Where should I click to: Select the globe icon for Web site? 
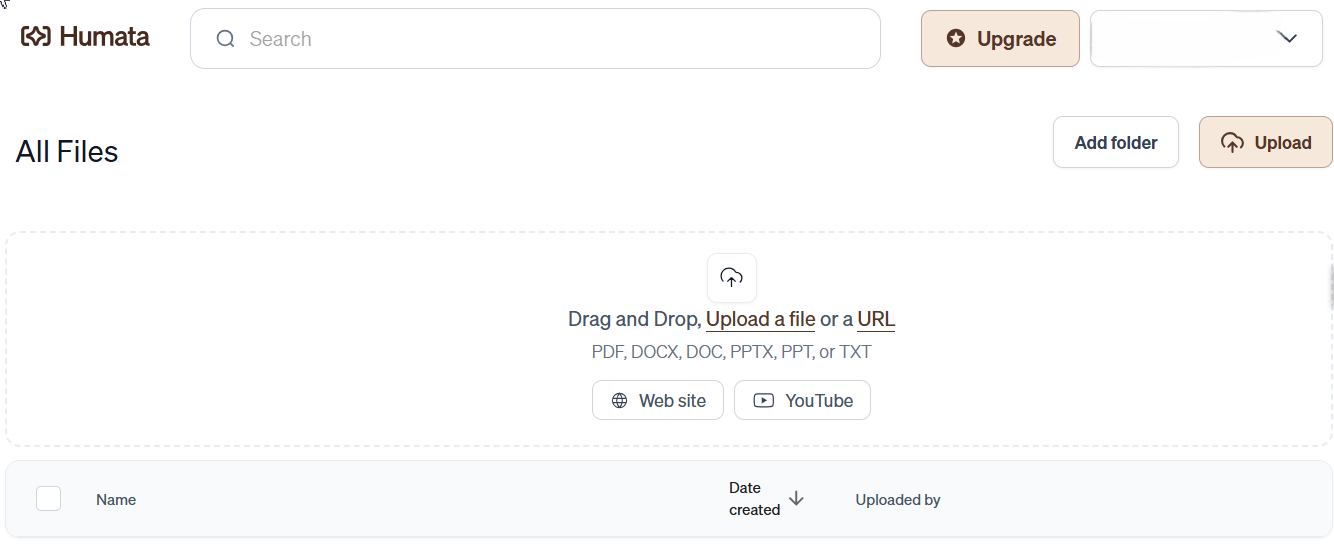coord(620,400)
